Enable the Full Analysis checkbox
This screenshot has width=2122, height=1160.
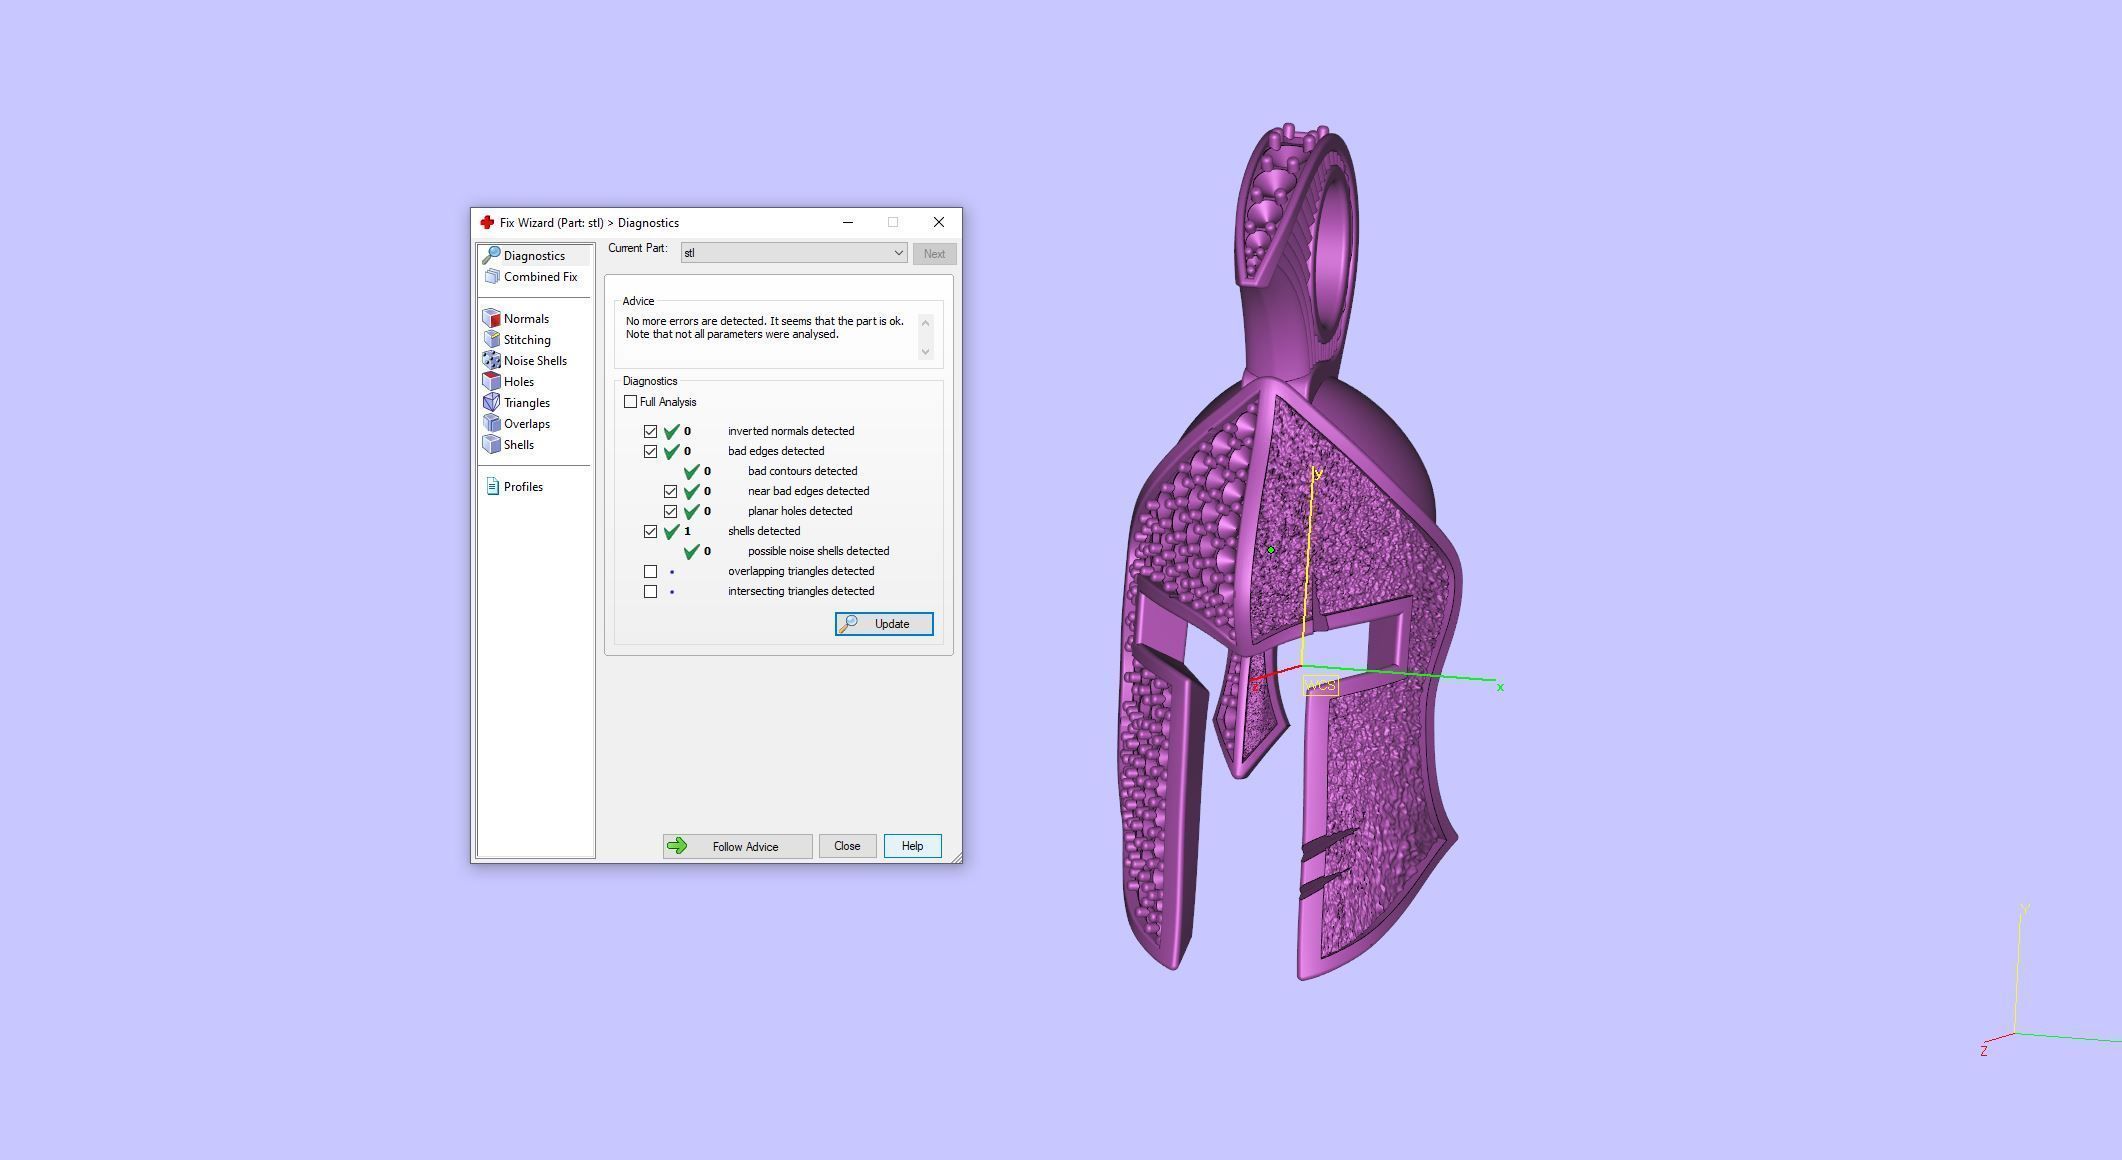pos(631,402)
